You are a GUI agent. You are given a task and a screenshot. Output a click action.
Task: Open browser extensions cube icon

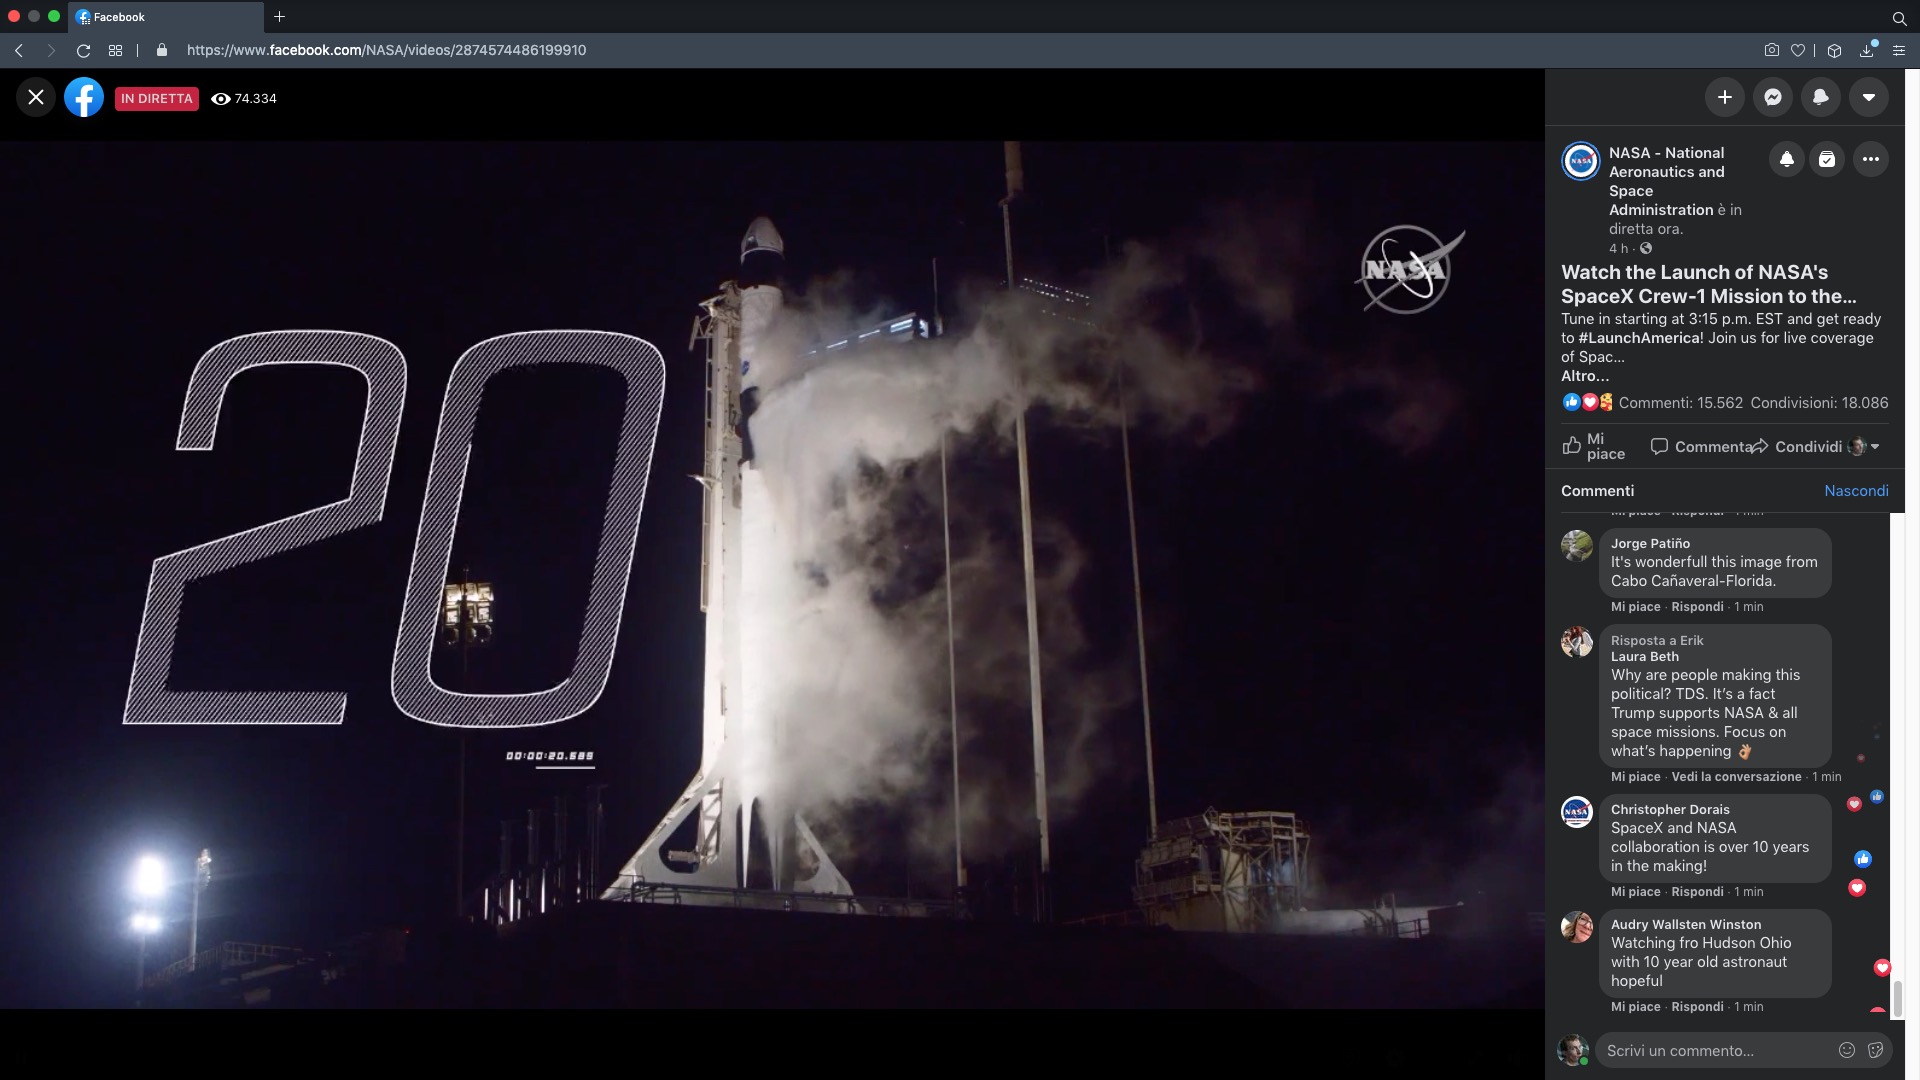[x=1834, y=50]
